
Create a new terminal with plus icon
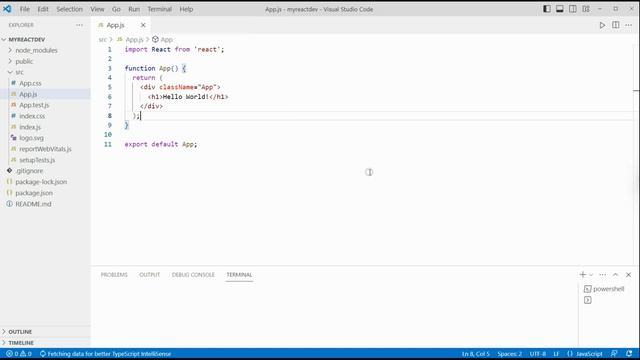pyautogui.click(x=582, y=275)
